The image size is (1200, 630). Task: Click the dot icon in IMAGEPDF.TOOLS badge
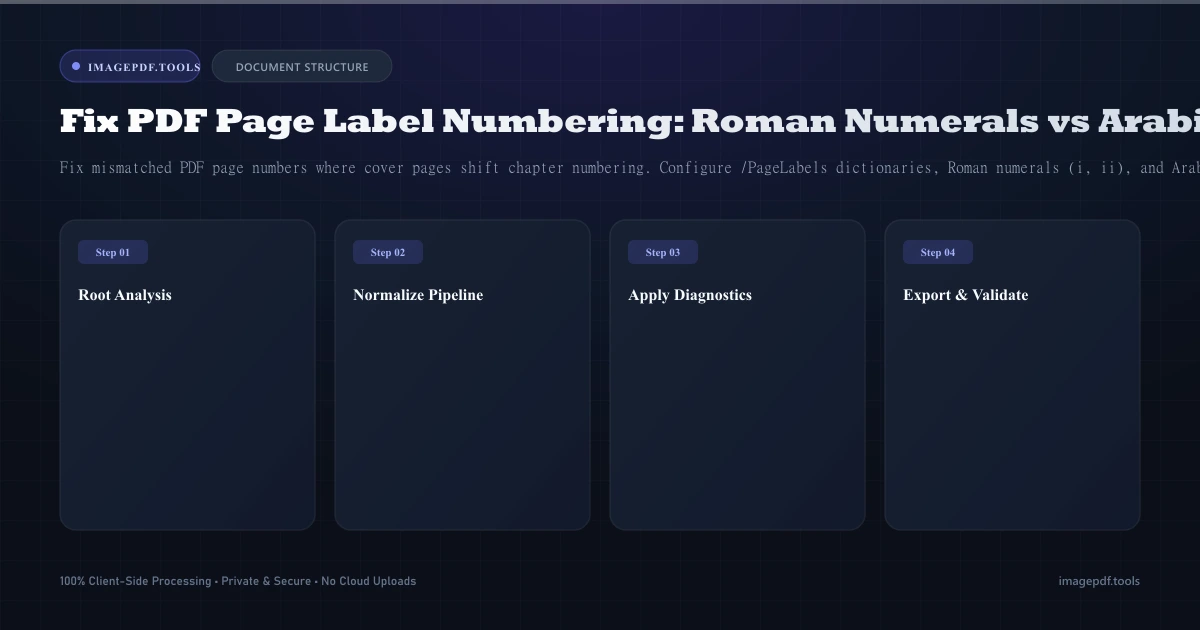[76, 67]
